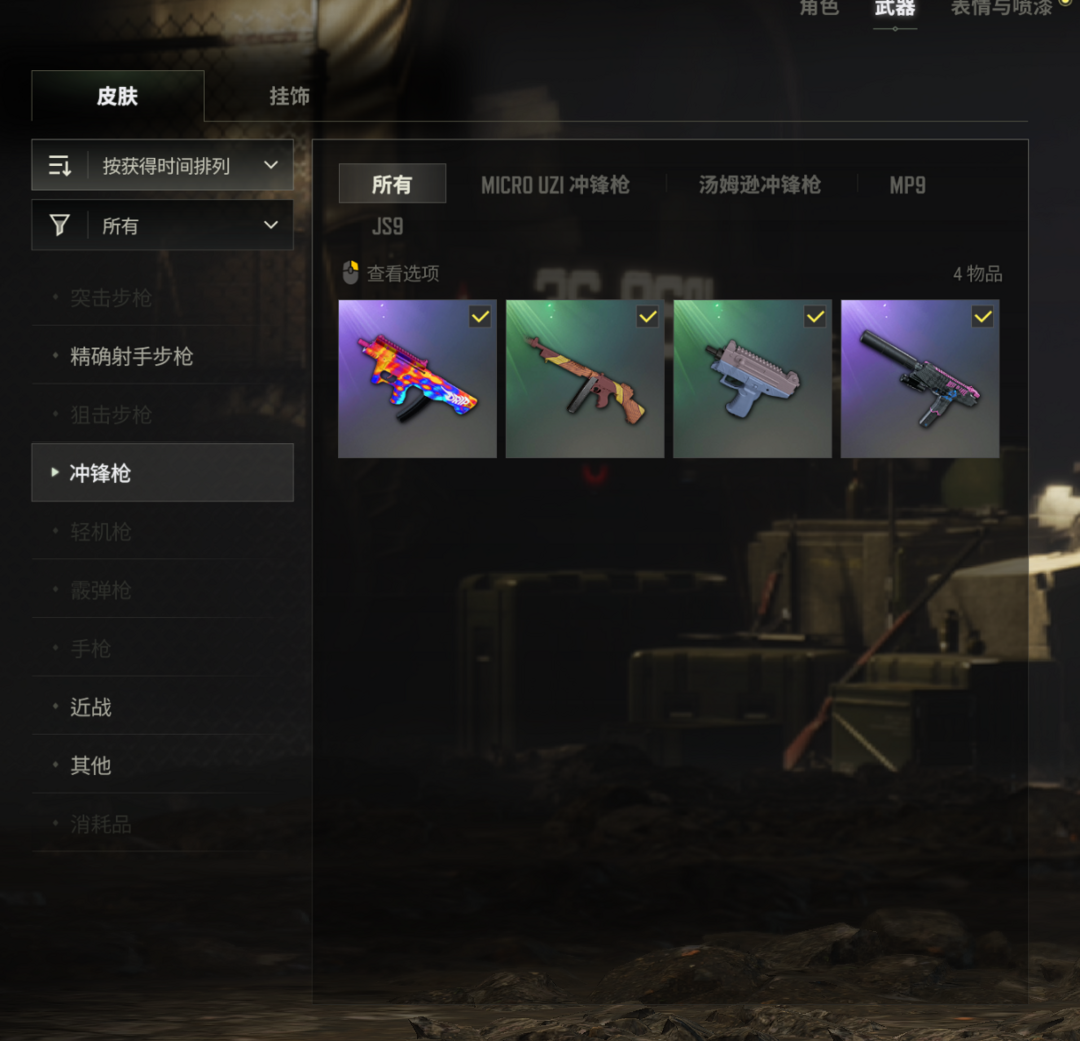Toggle checkmark on the colorful JS9 skin

click(480, 316)
